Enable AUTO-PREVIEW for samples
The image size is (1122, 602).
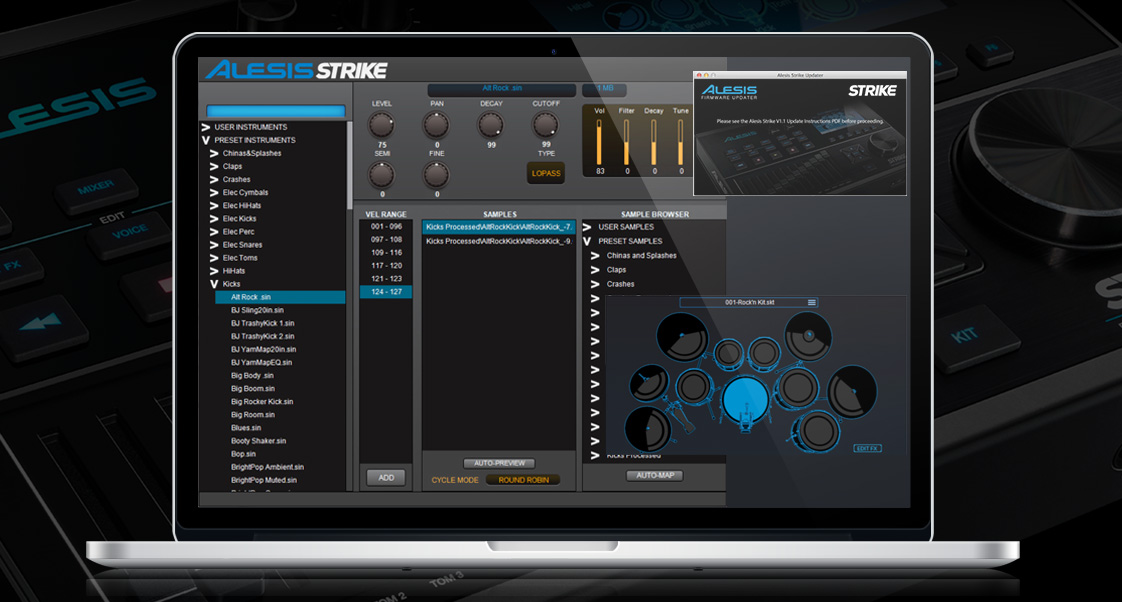[x=497, y=463]
